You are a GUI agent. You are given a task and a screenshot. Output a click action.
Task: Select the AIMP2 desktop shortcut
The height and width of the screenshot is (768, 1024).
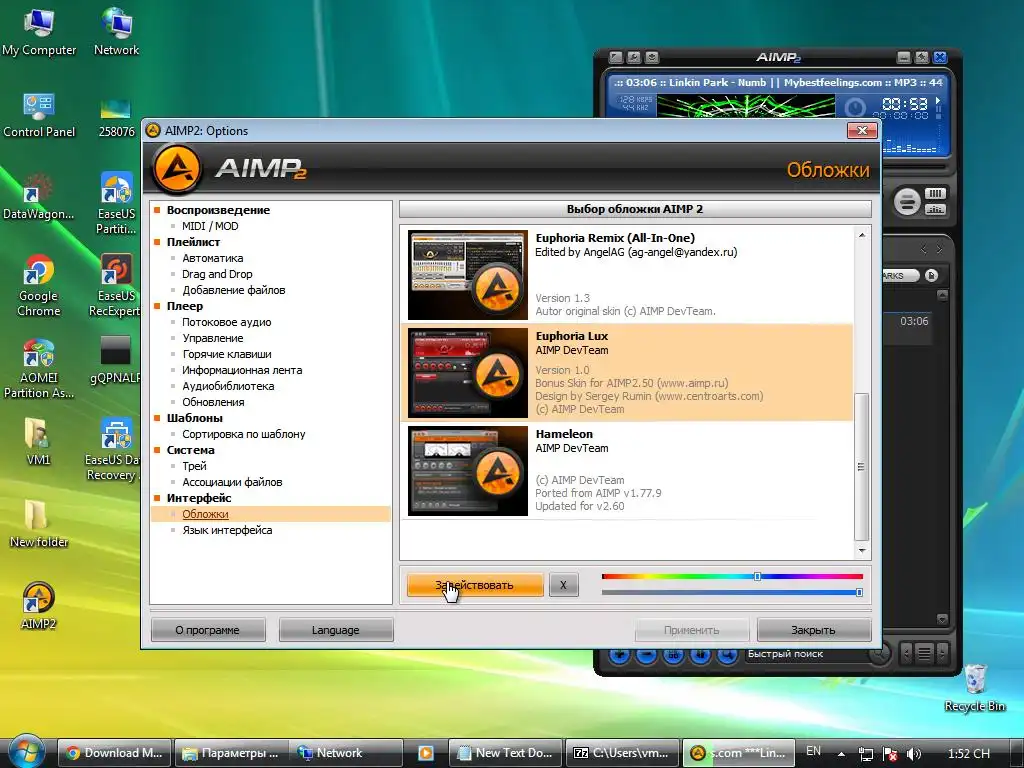click(39, 606)
